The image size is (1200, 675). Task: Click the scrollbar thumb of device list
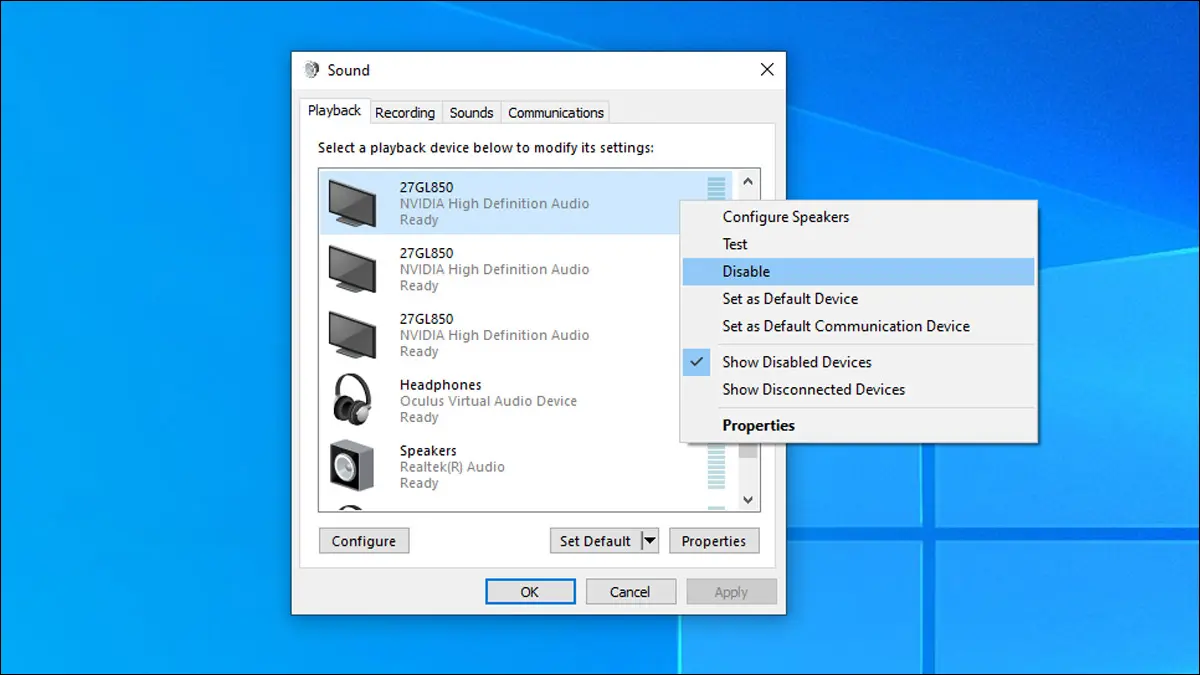(x=748, y=450)
